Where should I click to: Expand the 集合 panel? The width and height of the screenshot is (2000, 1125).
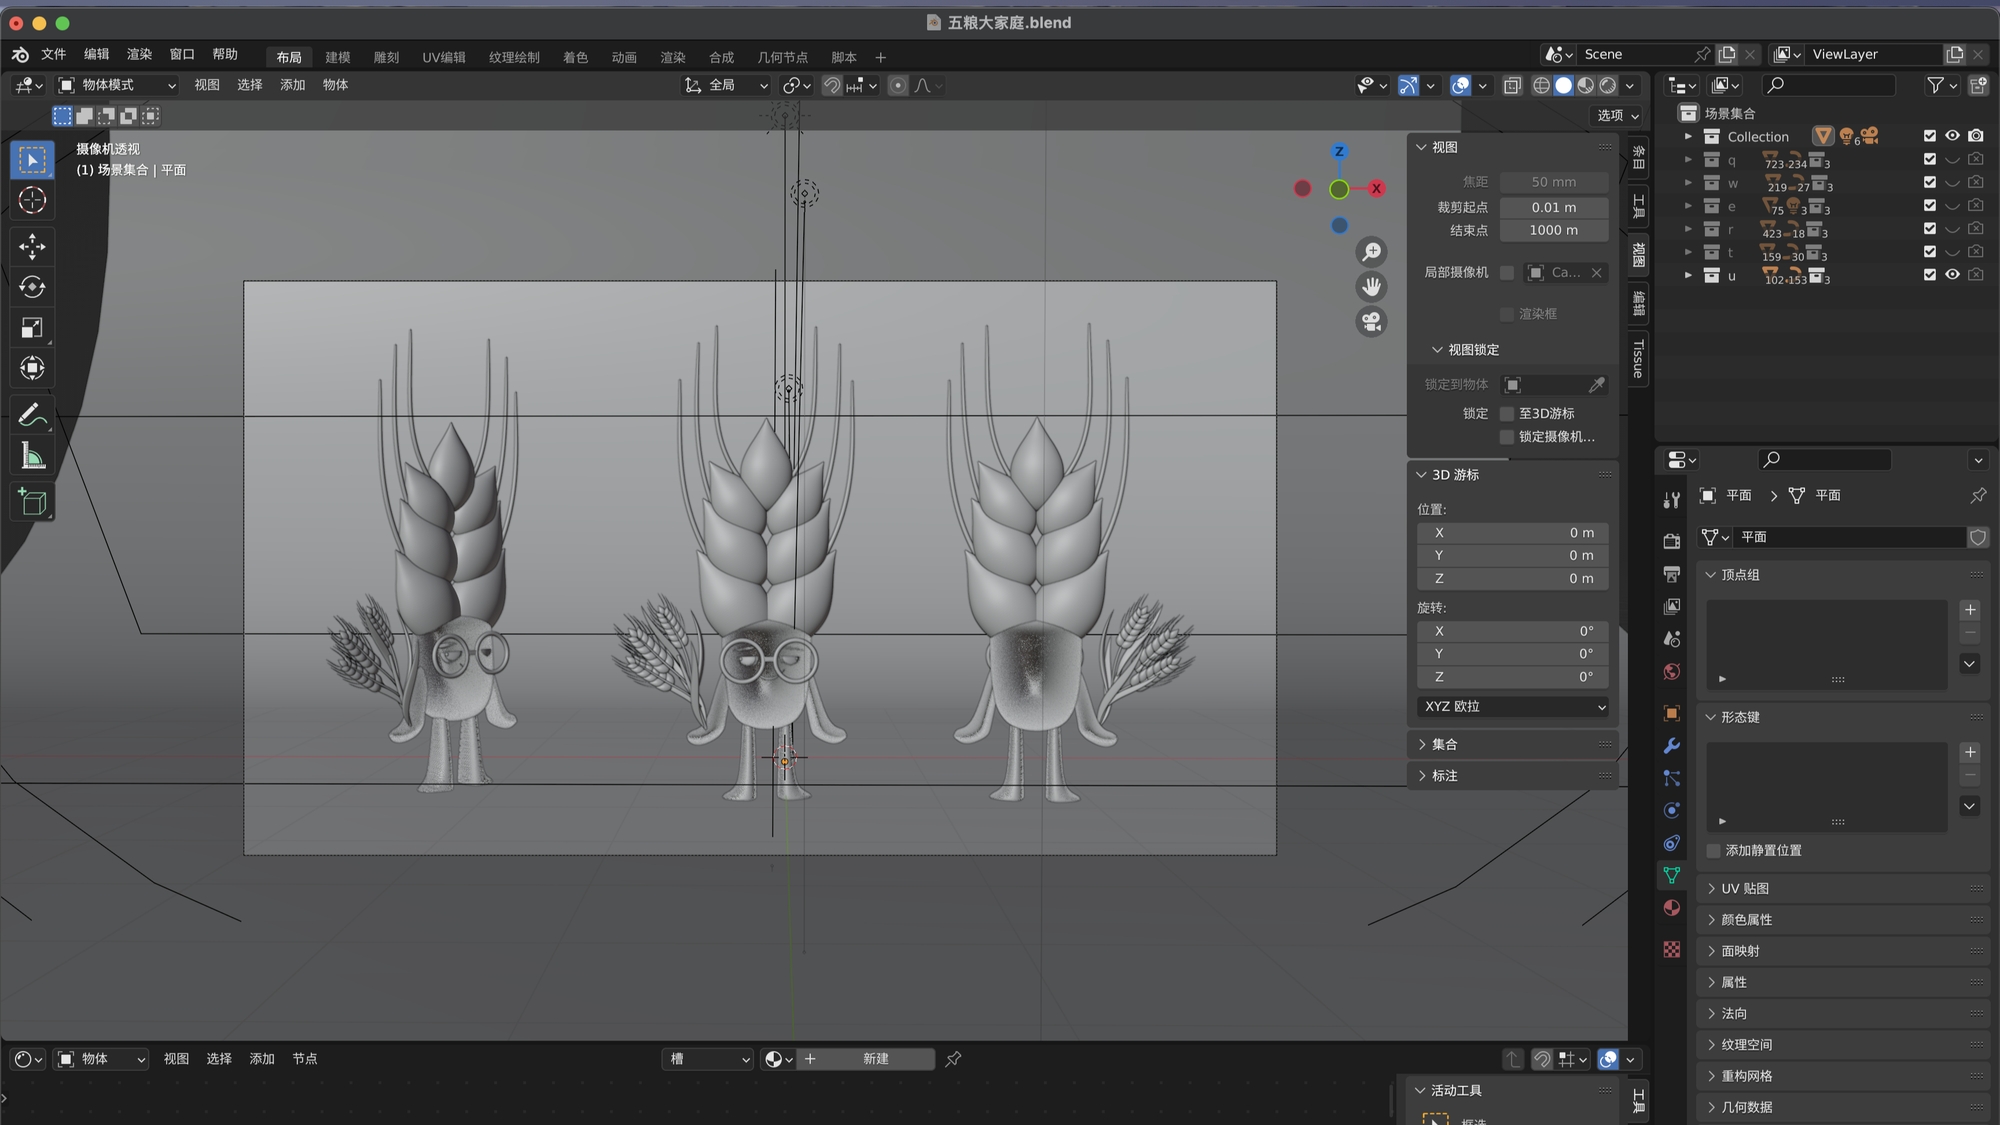click(1512, 745)
